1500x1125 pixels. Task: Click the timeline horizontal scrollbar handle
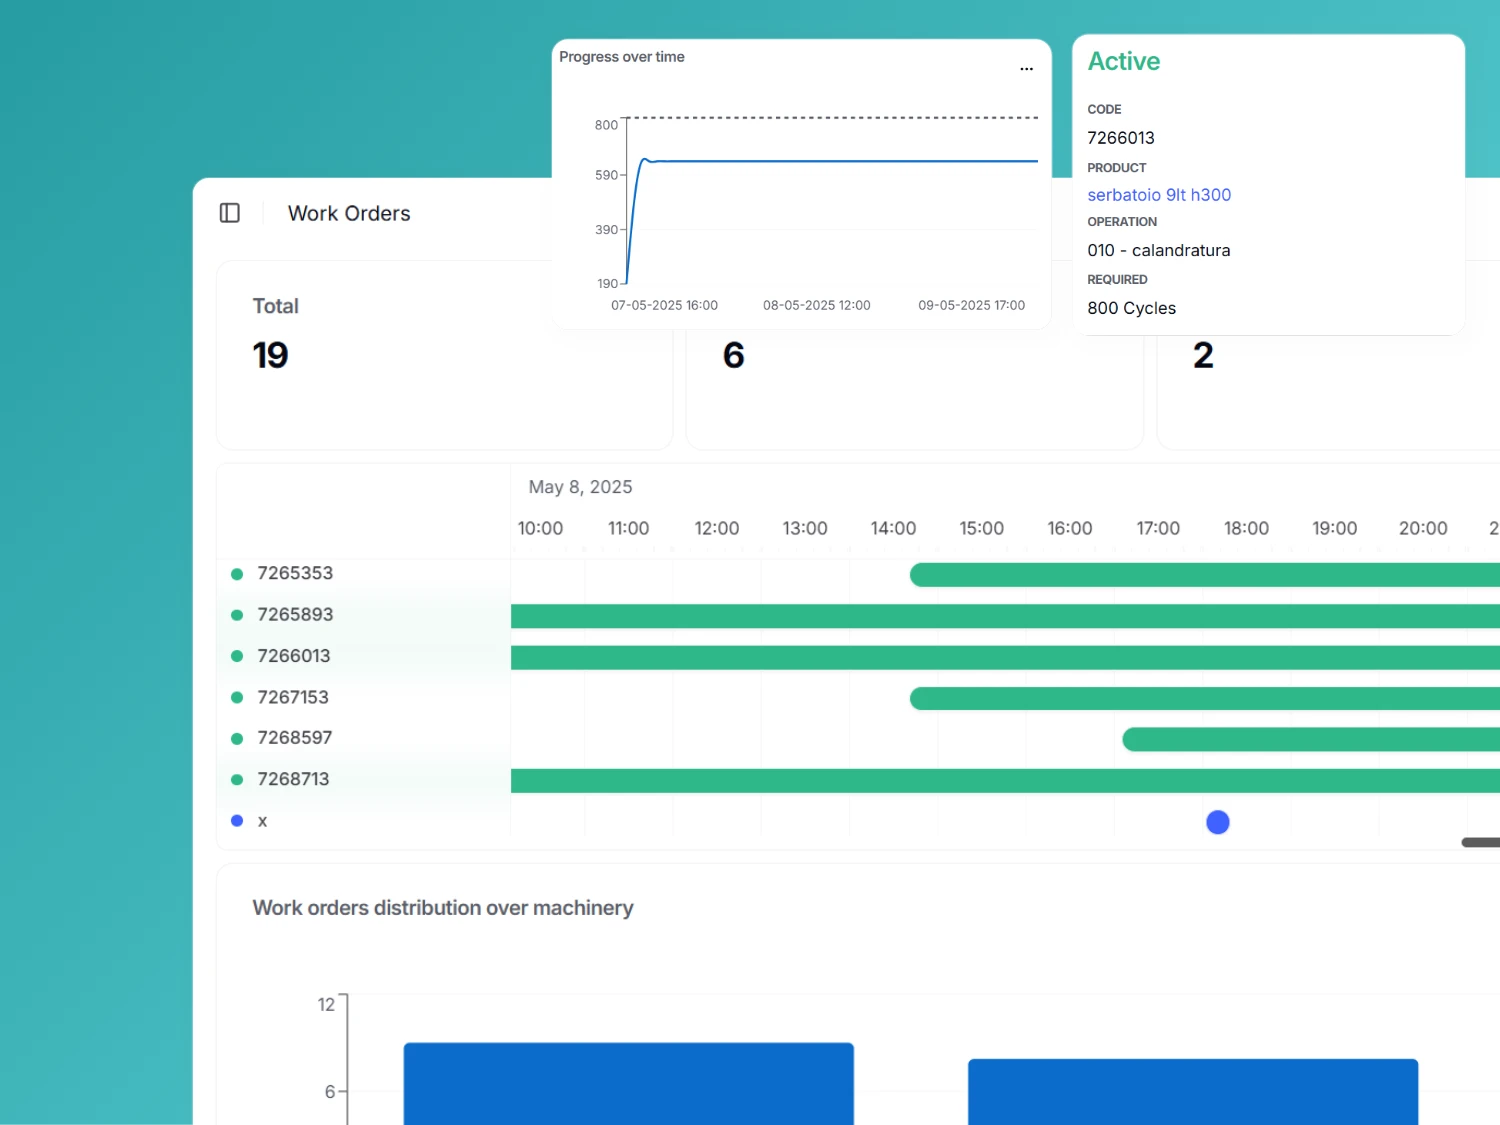tap(1481, 843)
